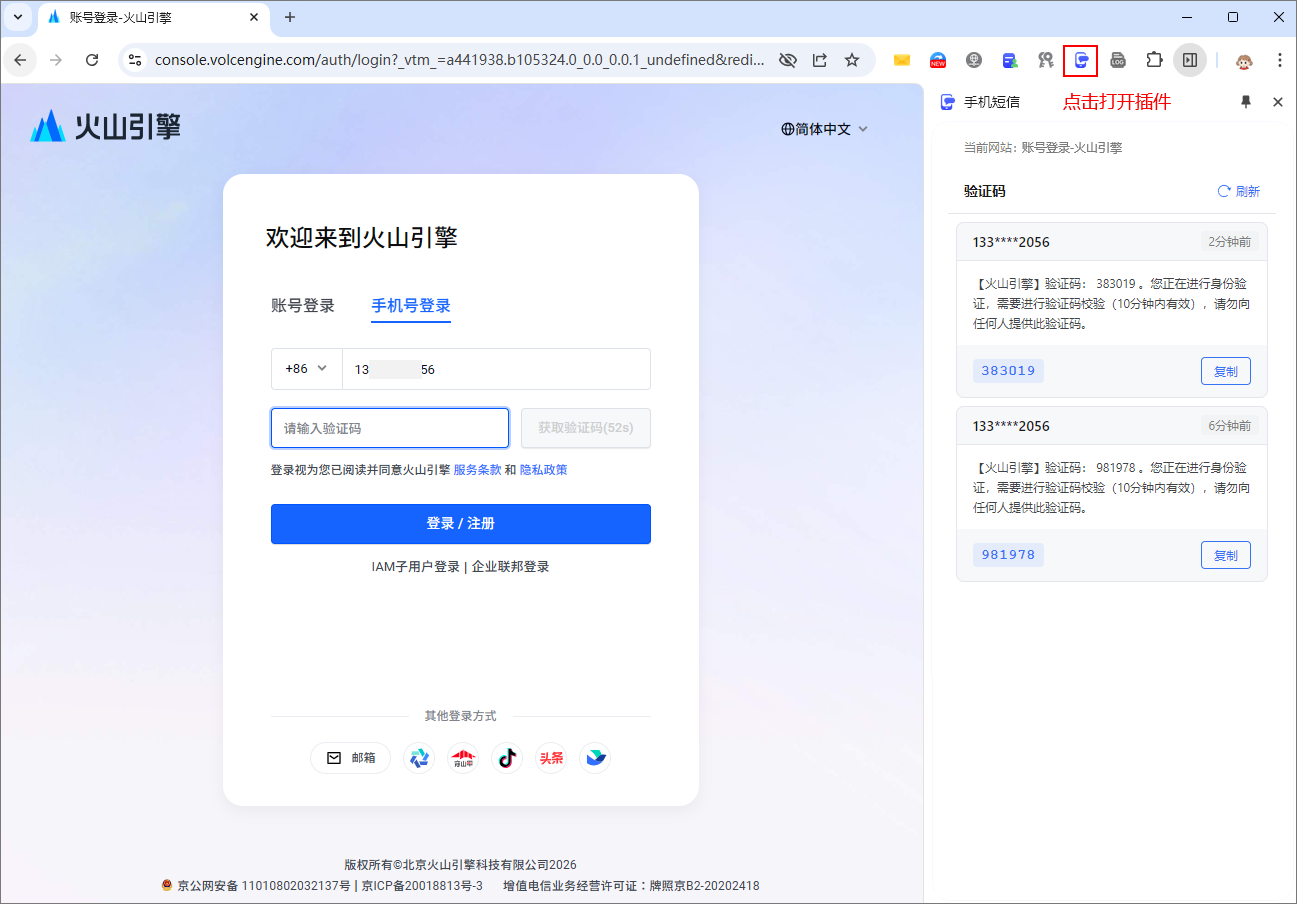
Task: Log in with 邮箱 email button
Action: click(351, 758)
